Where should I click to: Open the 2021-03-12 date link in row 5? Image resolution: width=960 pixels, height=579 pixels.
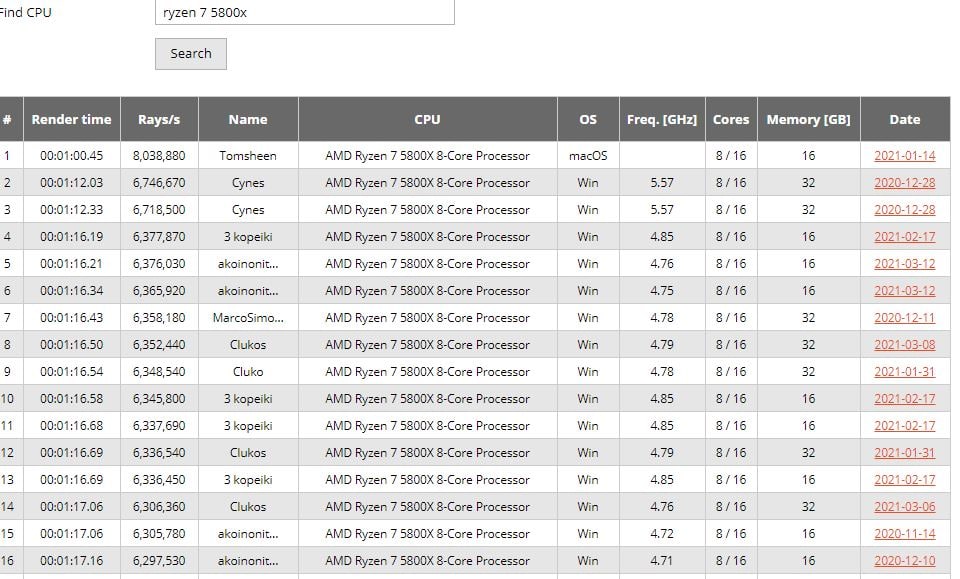pos(905,263)
